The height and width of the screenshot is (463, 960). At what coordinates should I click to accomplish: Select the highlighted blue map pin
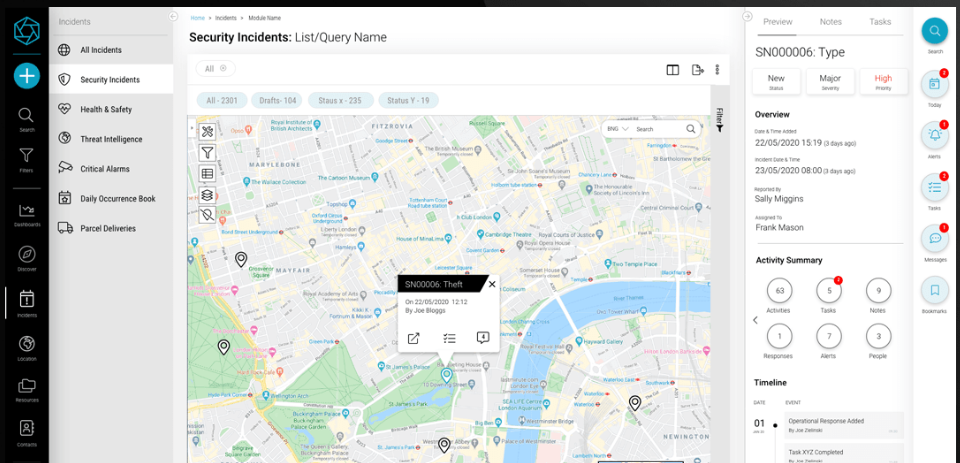click(447, 375)
